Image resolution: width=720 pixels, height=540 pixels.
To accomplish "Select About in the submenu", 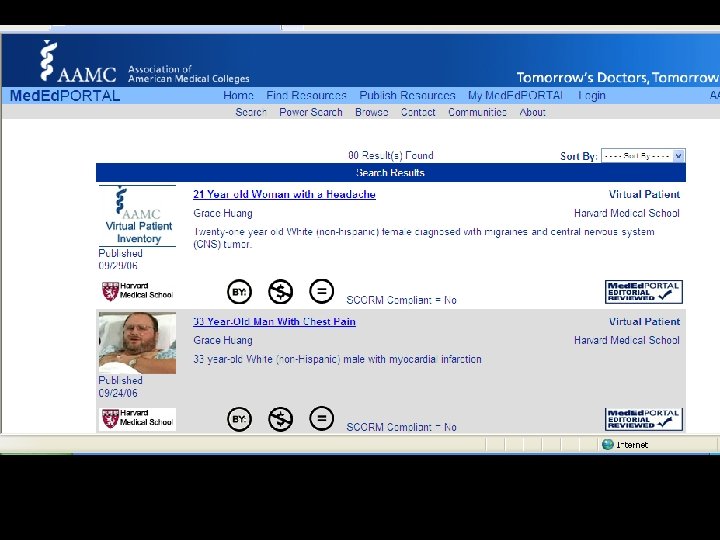I will 533,112.
